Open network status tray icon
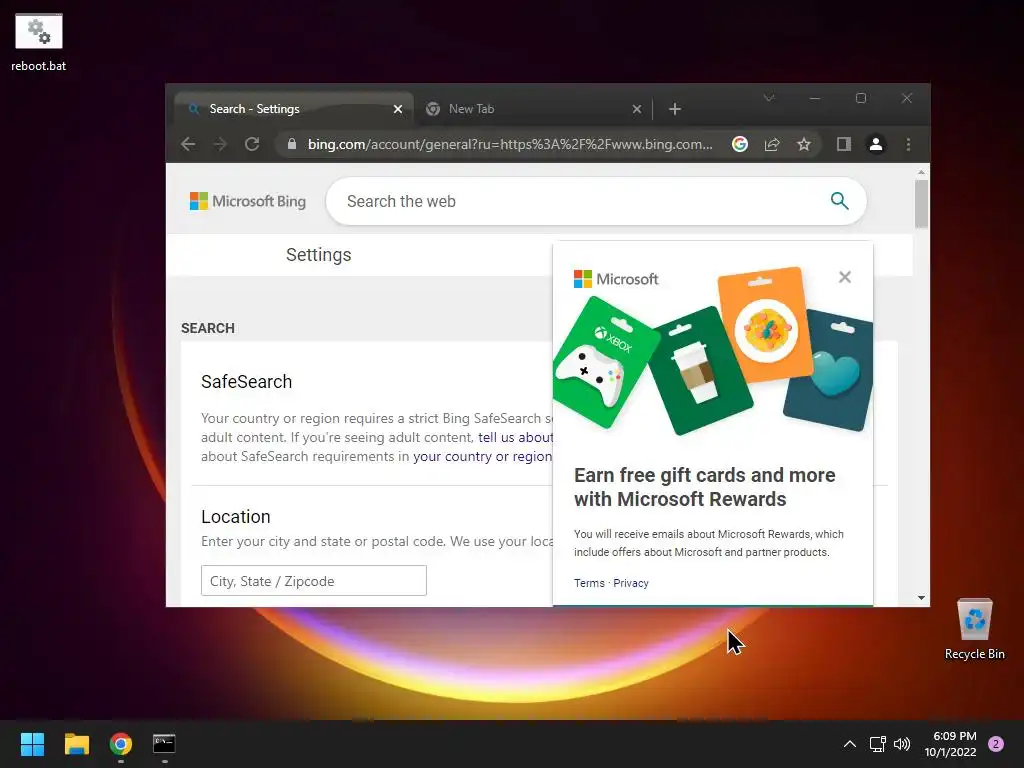This screenshot has width=1024, height=768. pos(877,744)
